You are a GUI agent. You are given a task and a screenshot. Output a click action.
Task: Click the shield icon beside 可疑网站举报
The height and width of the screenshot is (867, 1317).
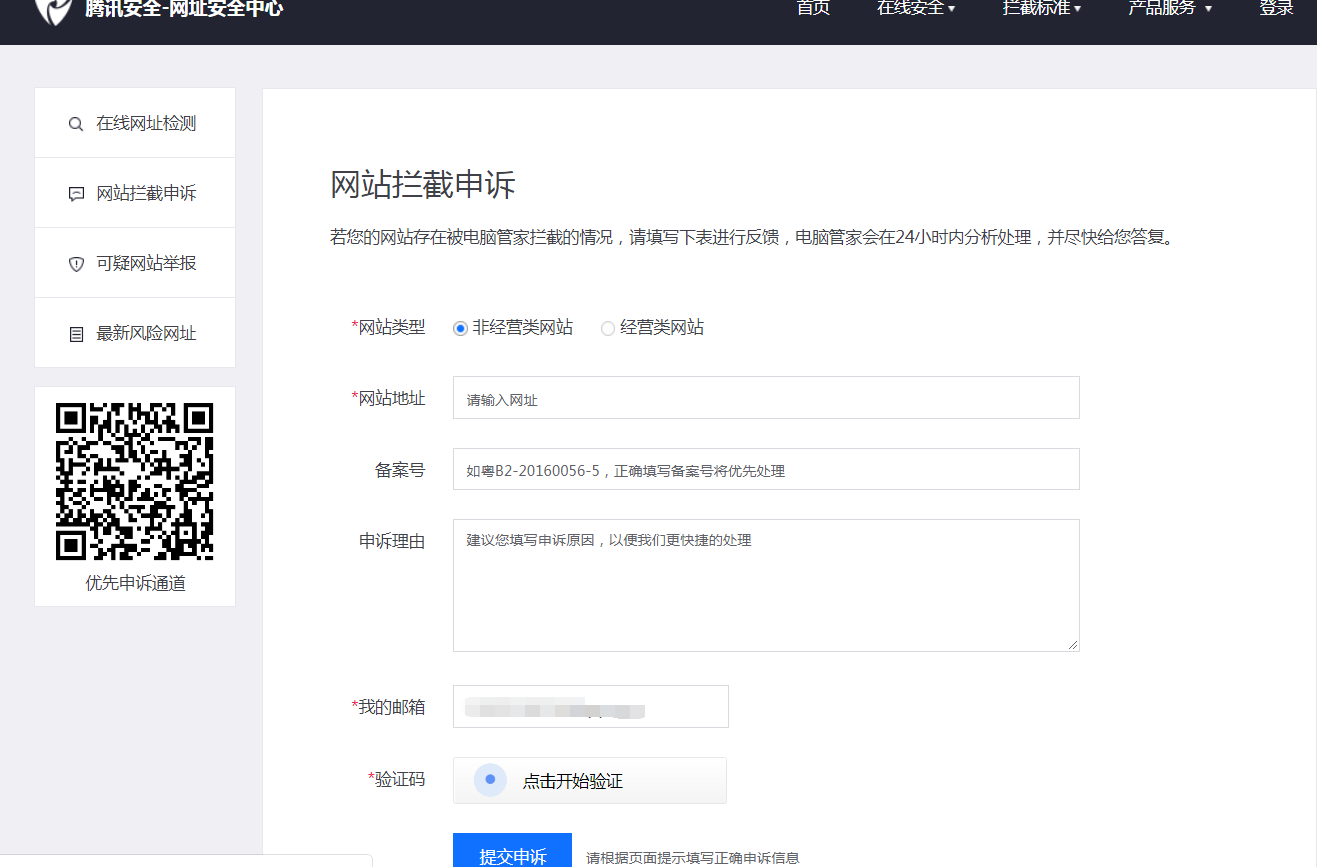click(x=76, y=264)
